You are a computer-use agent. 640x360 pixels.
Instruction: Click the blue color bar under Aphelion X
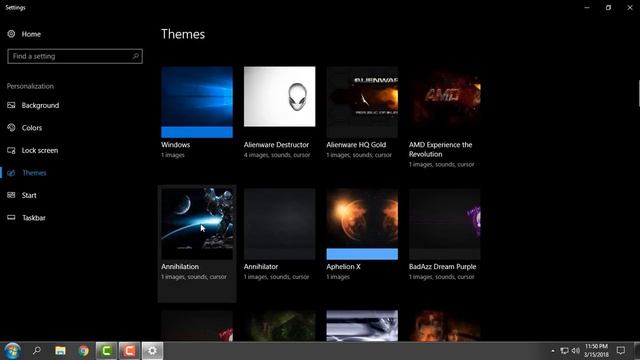362,254
